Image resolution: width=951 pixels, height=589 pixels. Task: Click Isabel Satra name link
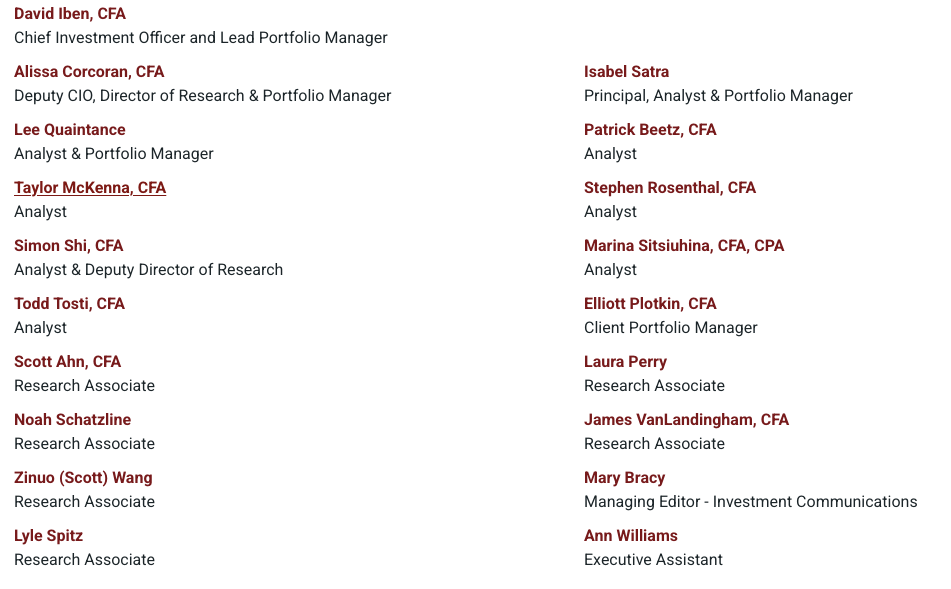coord(627,72)
